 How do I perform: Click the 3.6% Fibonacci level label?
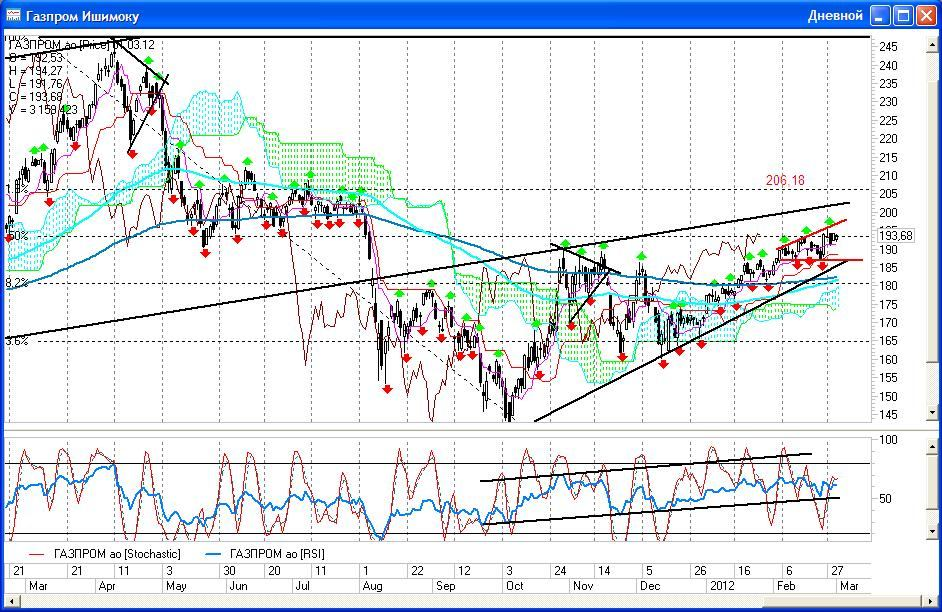coord(17,341)
